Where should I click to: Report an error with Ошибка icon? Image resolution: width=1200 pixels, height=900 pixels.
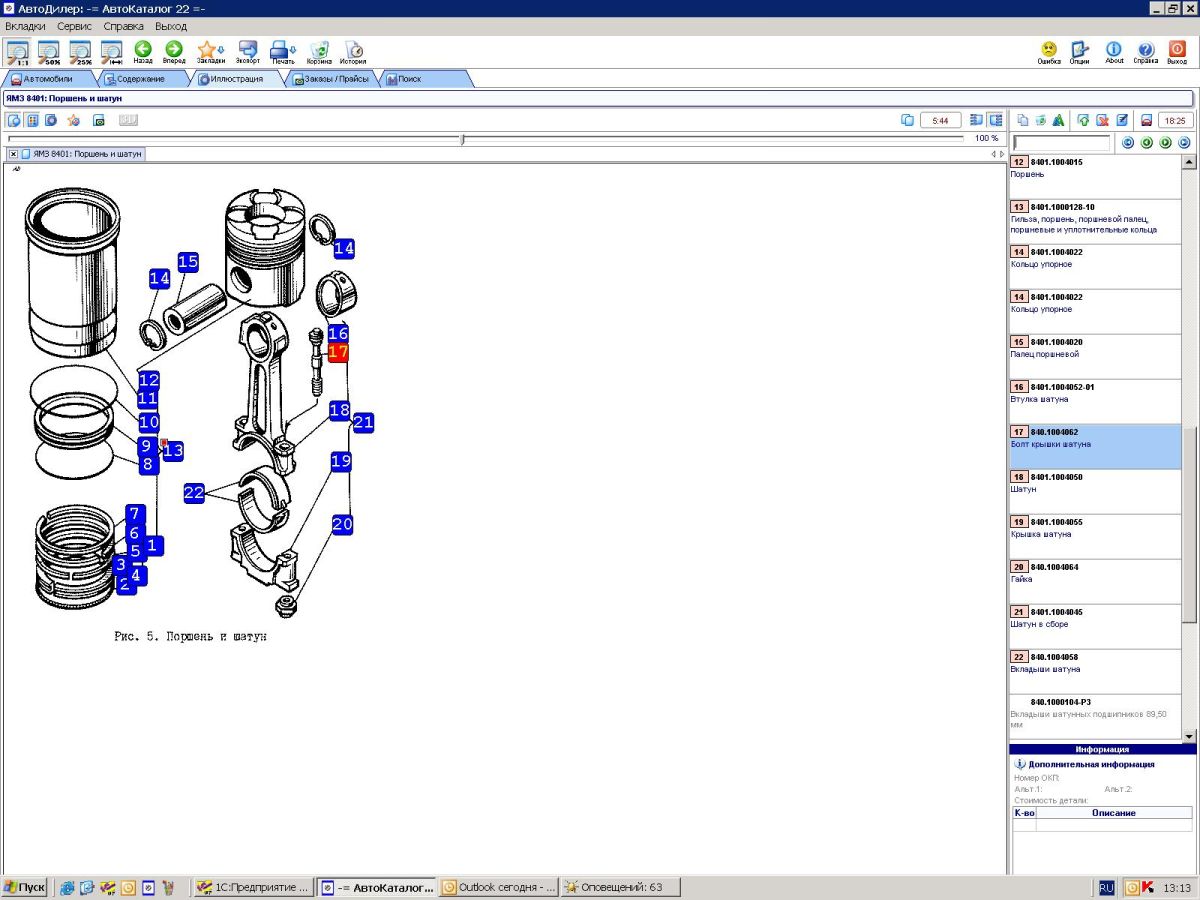(1048, 50)
